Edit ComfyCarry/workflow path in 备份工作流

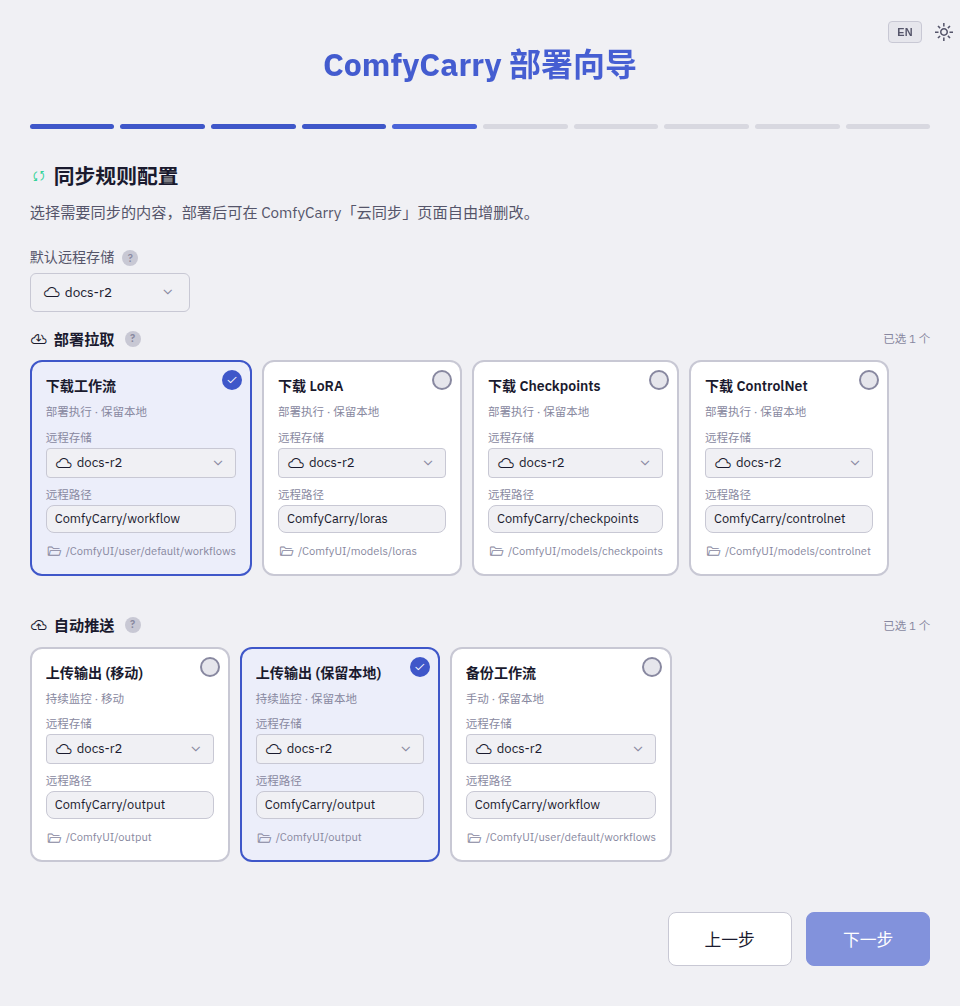561,805
